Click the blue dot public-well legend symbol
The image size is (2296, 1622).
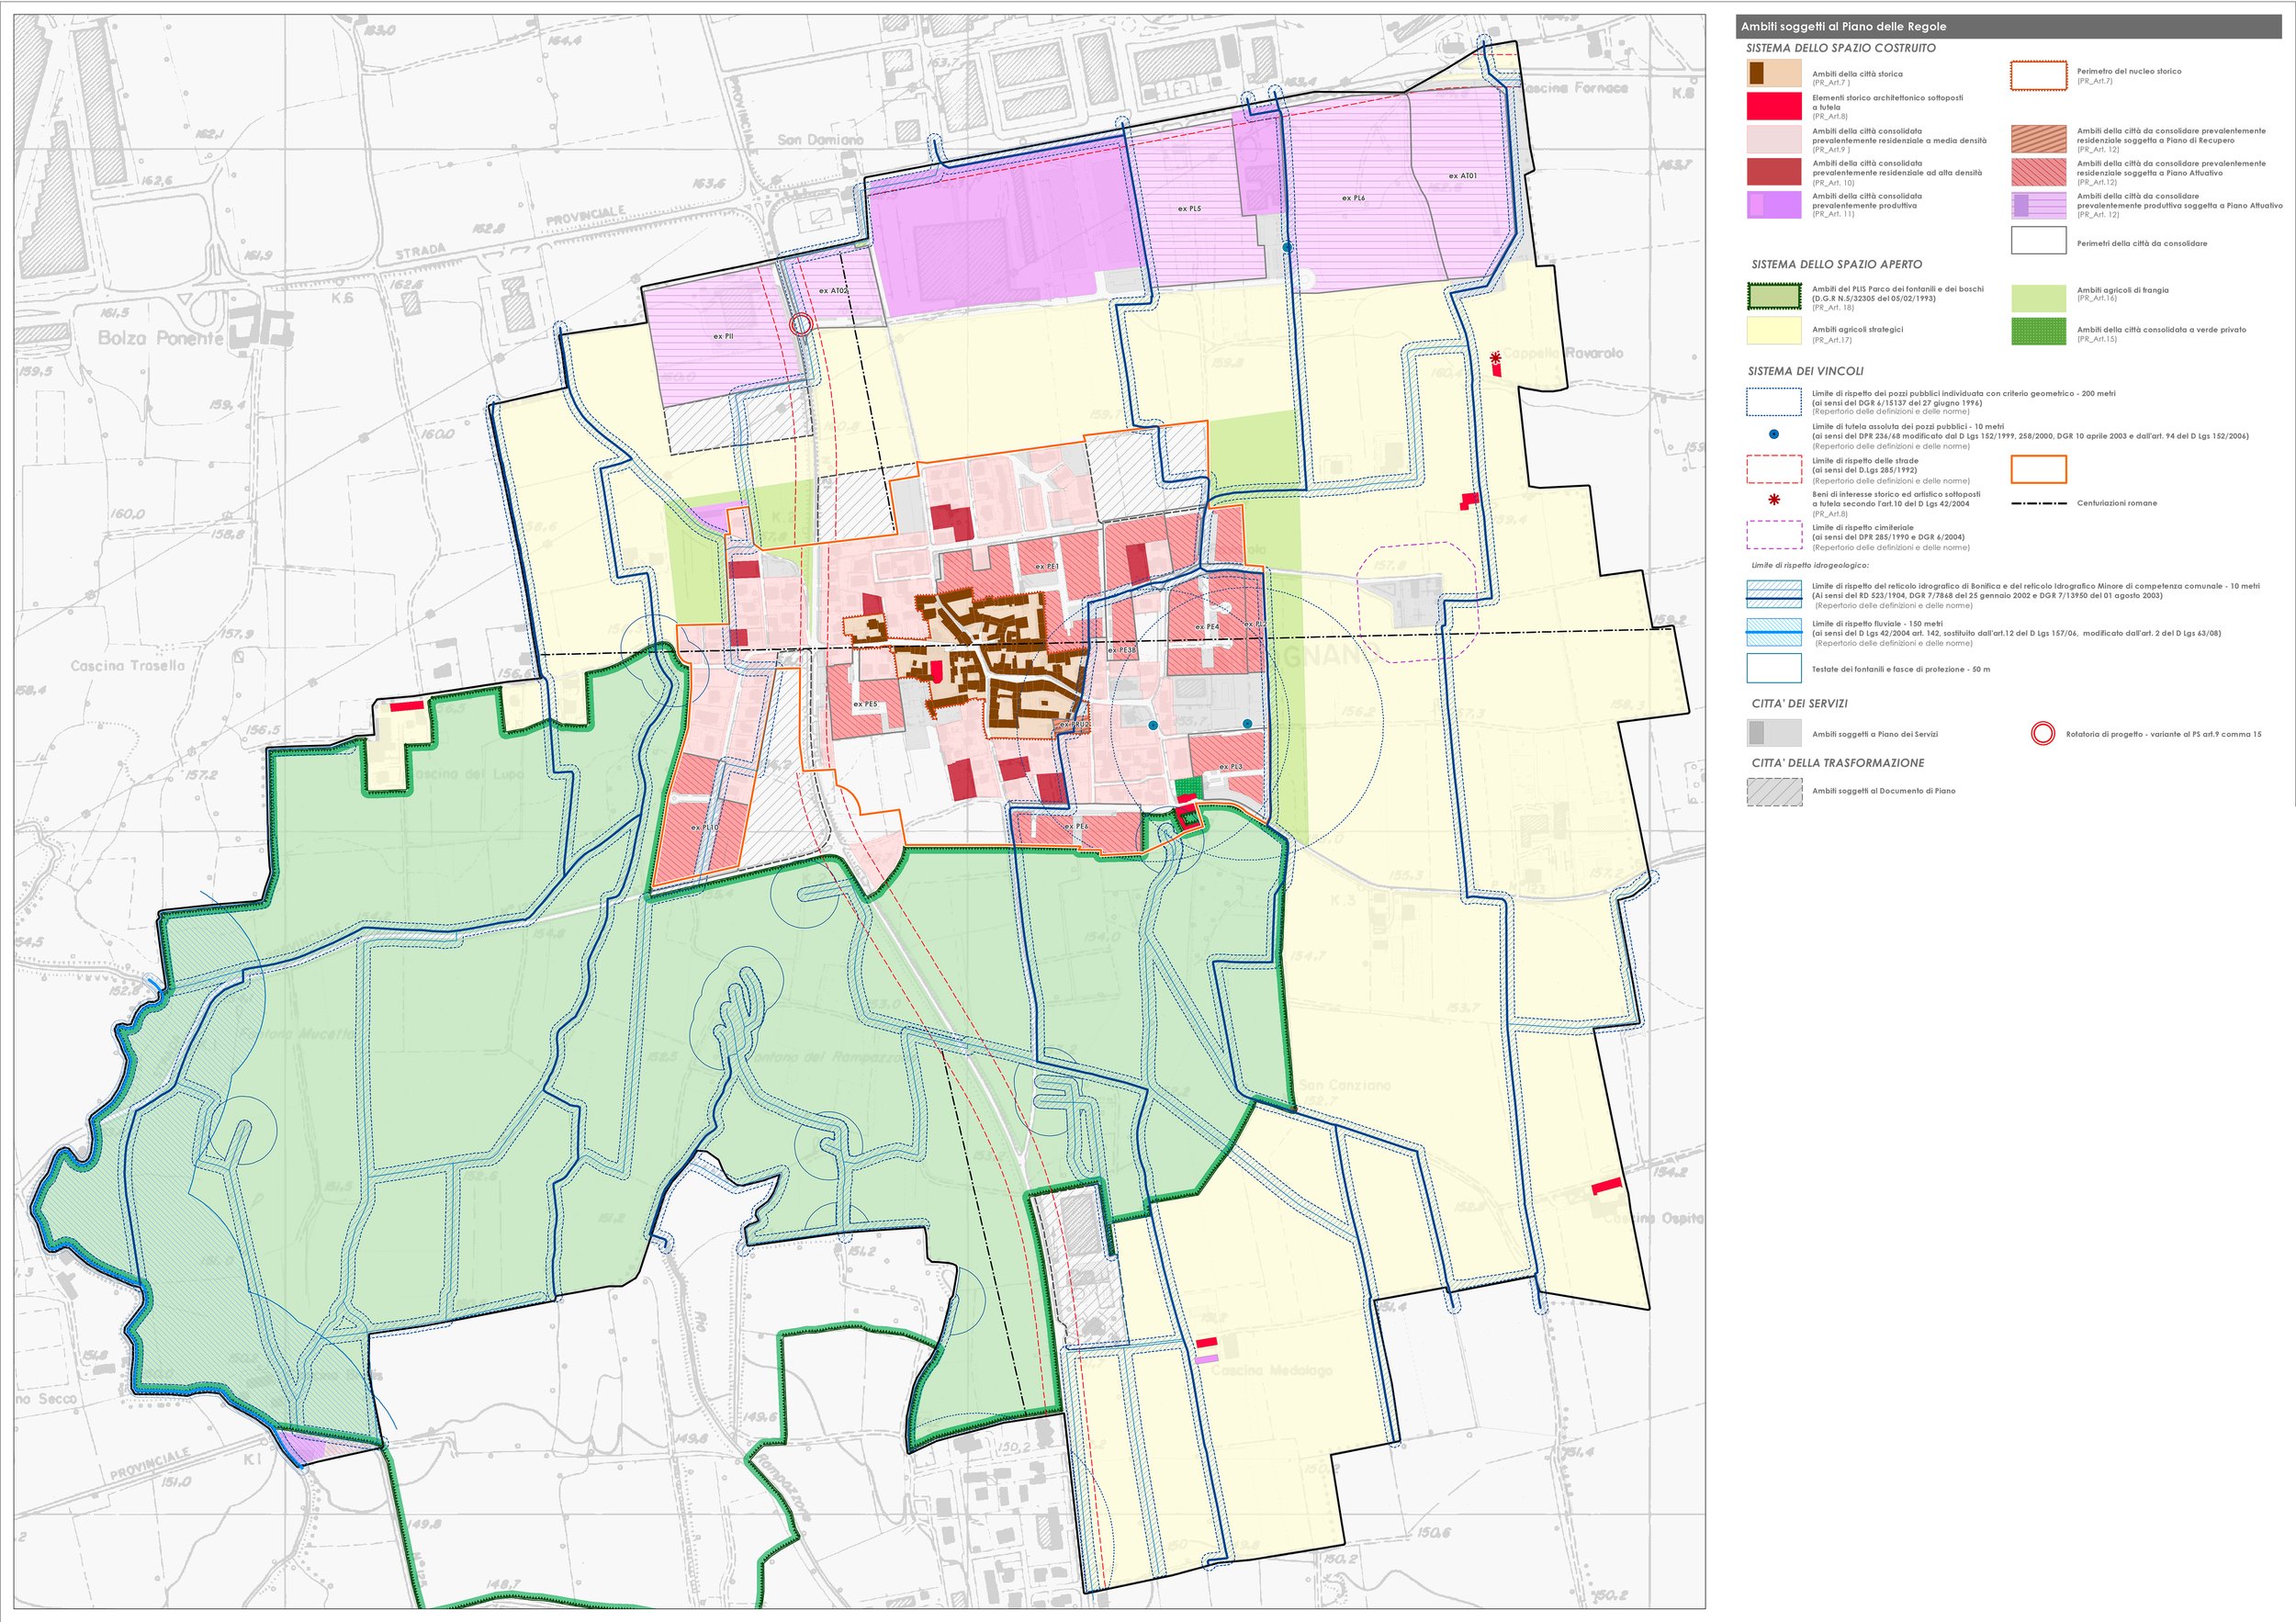(1774, 434)
